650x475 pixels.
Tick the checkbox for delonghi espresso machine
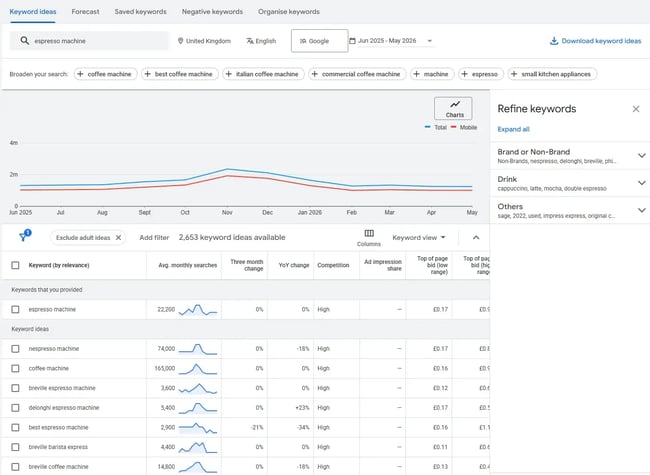(x=15, y=408)
